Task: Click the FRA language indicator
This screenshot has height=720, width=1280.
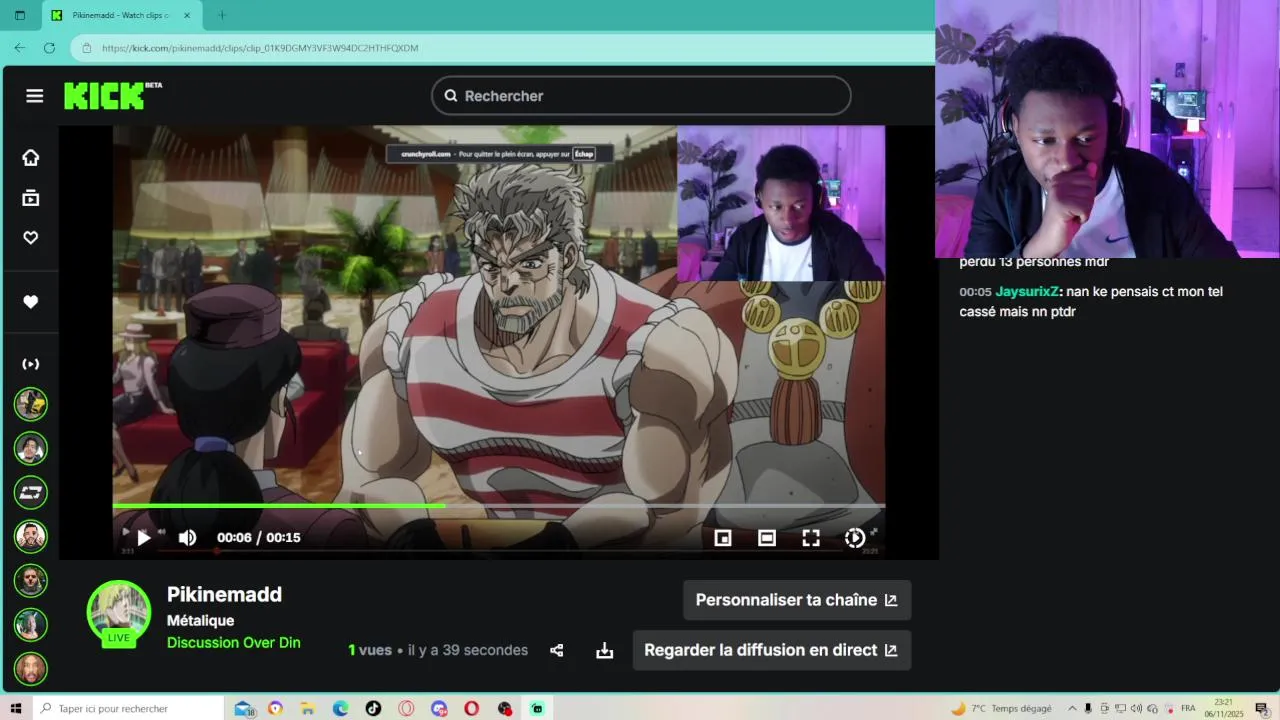Action: pos(1188,708)
